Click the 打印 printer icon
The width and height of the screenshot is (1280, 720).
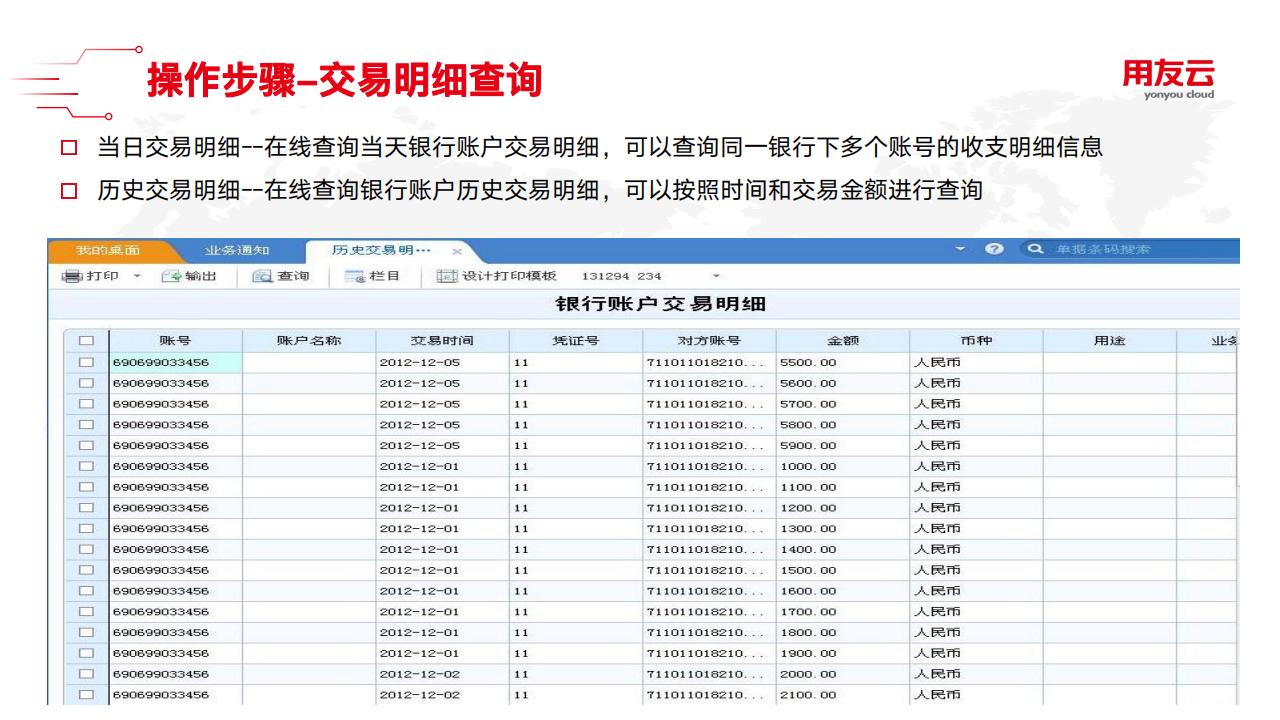pyautogui.click(x=70, y=276)
